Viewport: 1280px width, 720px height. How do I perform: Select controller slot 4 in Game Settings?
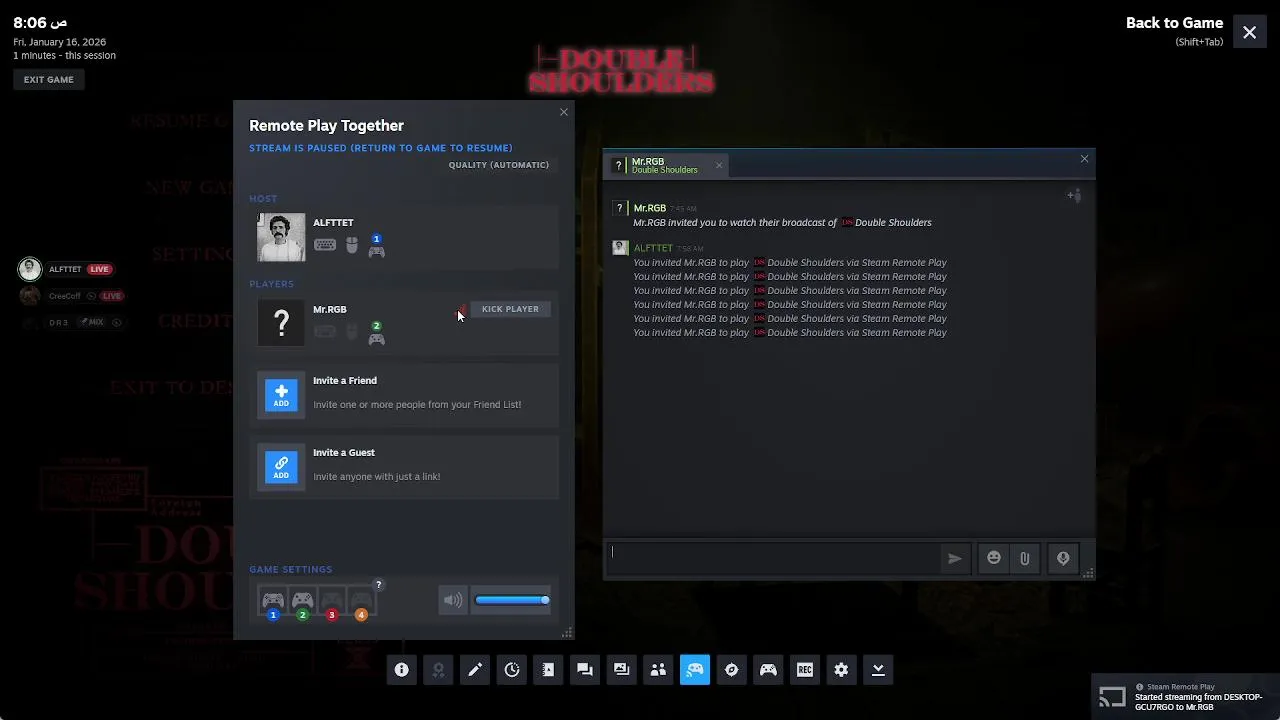click(x=361, y=603)
